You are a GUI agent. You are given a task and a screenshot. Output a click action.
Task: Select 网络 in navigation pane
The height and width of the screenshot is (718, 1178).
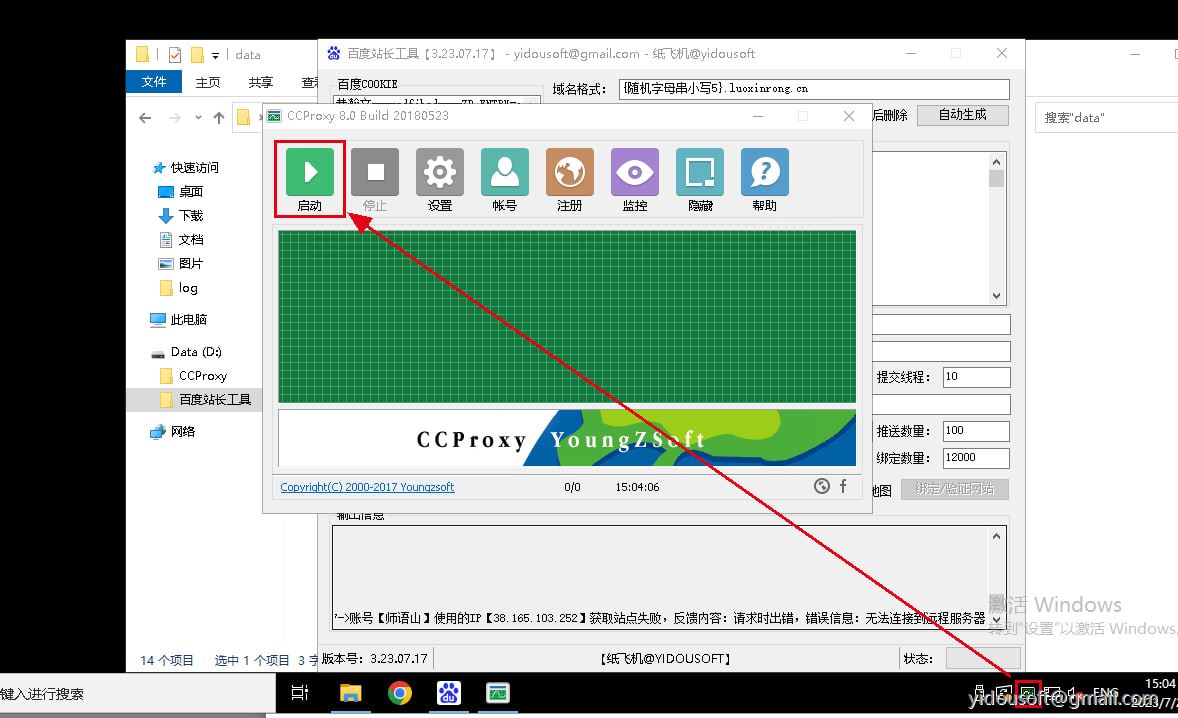click(173, 431)
